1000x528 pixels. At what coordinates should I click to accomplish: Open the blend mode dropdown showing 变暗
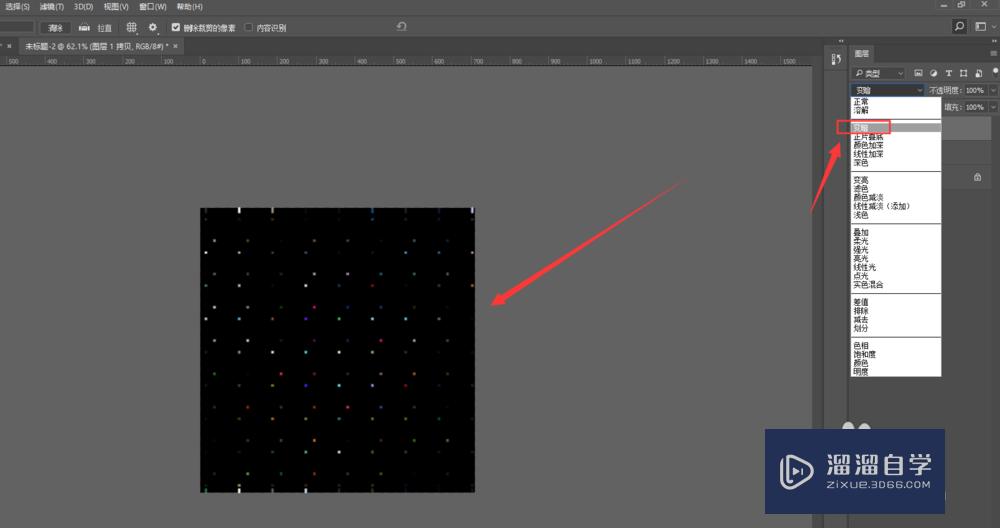[x=887, y=91]
